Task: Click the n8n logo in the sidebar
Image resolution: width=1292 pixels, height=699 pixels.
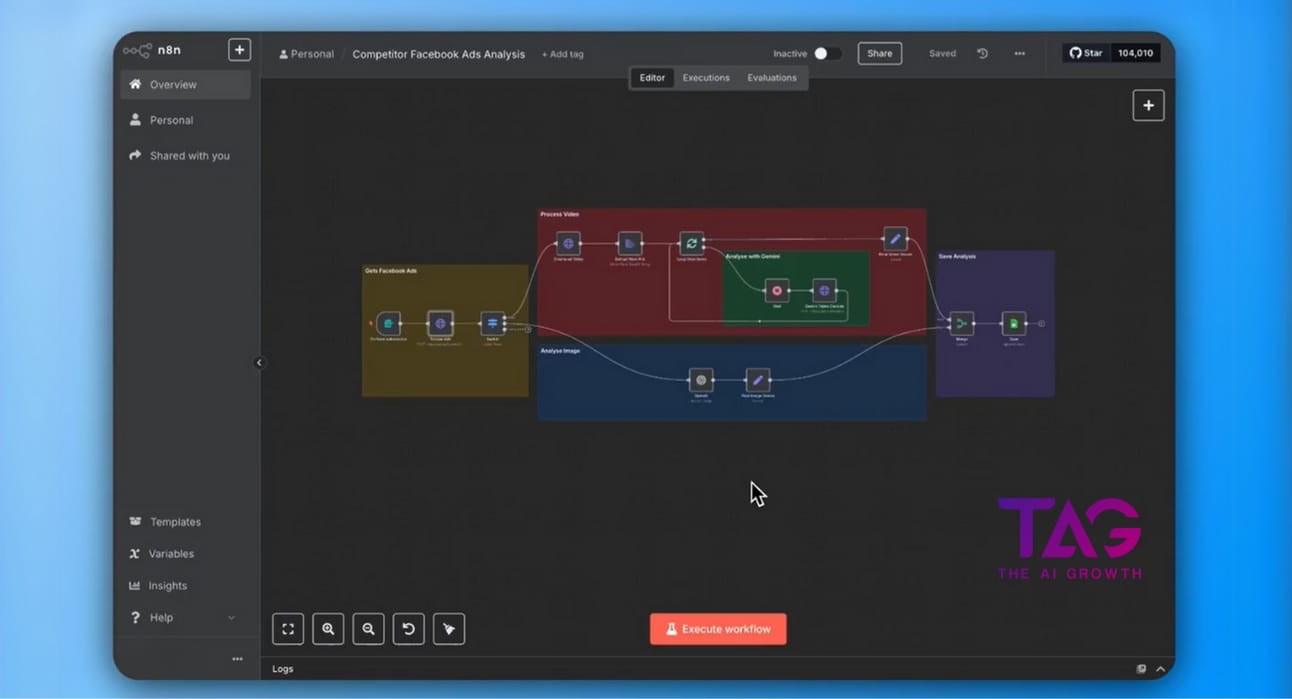Action: [152, 50]
